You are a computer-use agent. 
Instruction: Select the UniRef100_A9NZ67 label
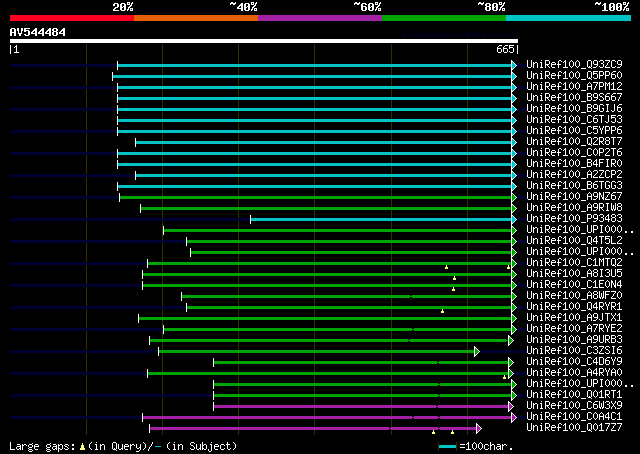point(574,197)
